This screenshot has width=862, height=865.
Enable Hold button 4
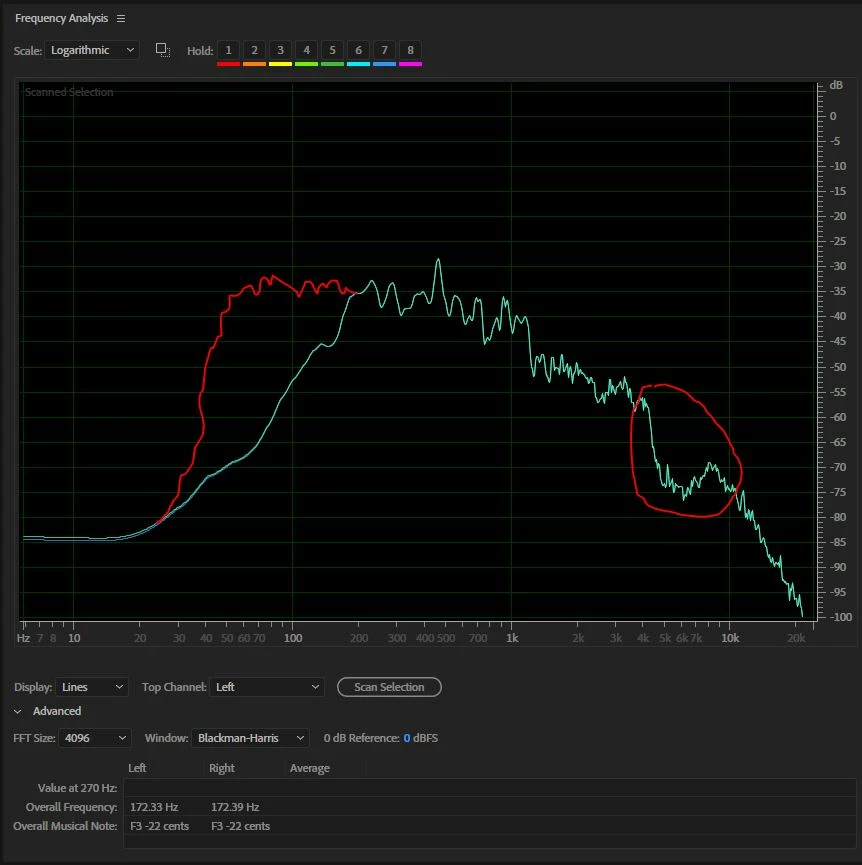(x=306, y=50)
